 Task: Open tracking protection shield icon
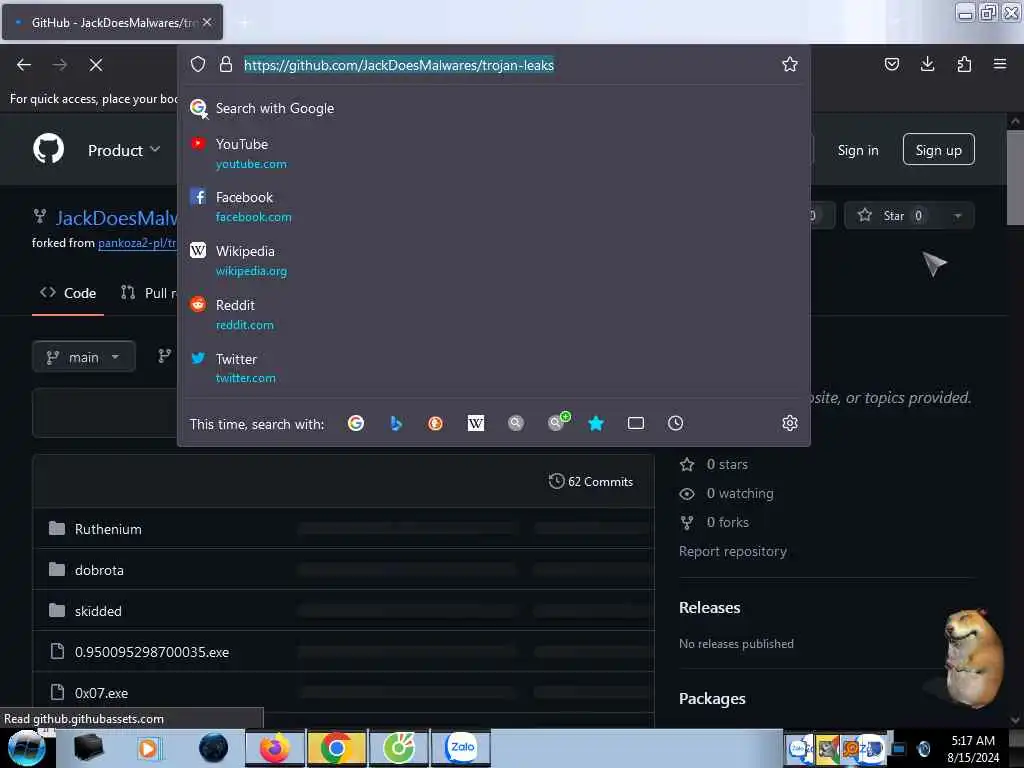coord(198,64)
